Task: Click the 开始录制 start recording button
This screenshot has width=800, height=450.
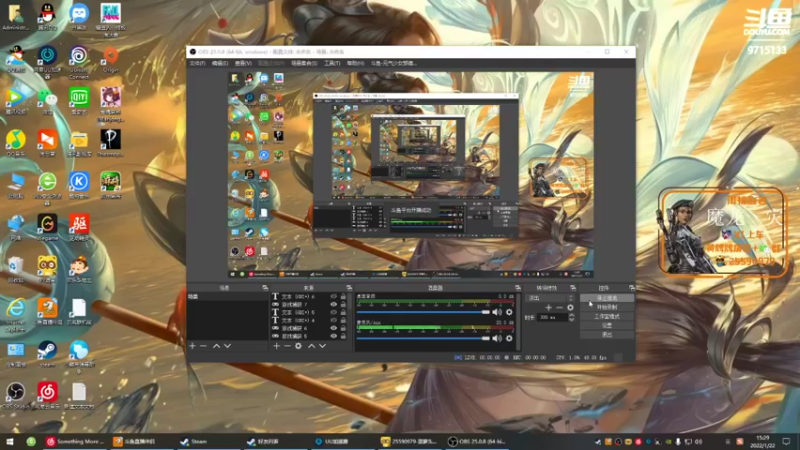Action: tap(607, 307)
